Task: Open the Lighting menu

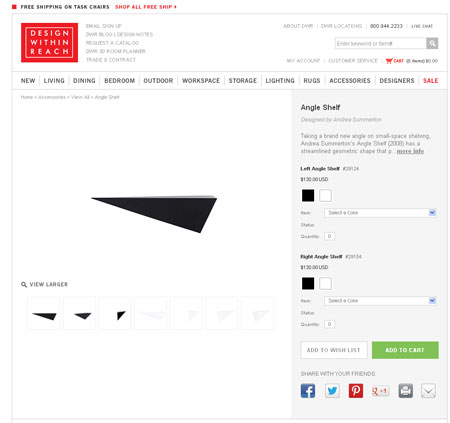Action: pos(280,81)
